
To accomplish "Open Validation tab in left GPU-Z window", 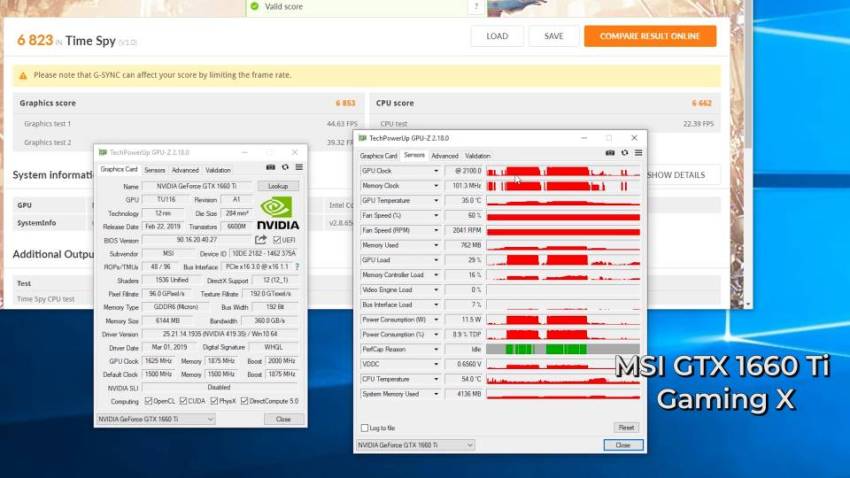I will point(218,170).
